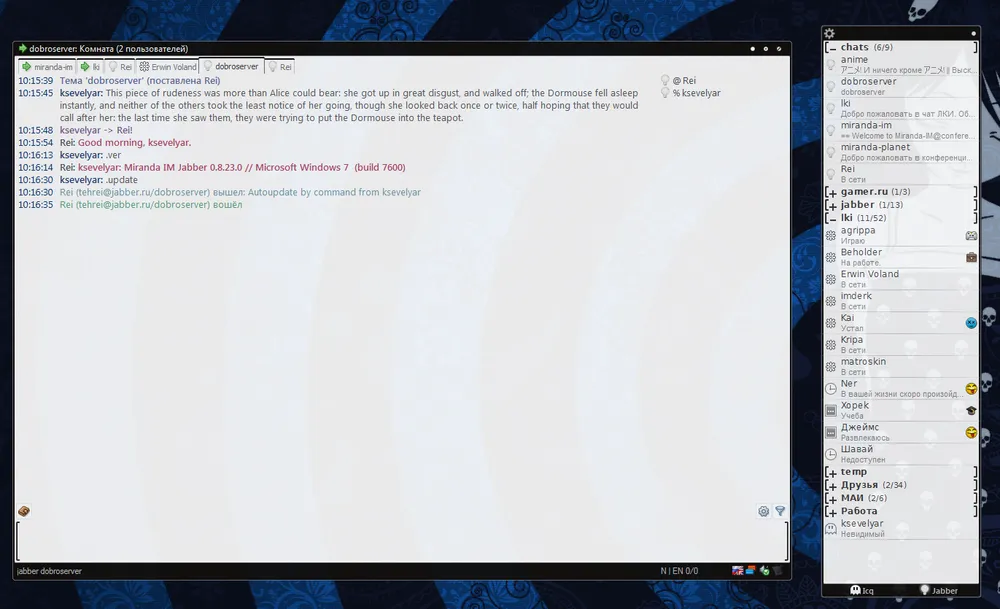Click the rightmost dark icon in chat status bar
The height and width of the screenshot is (609, 1000).
777,571
